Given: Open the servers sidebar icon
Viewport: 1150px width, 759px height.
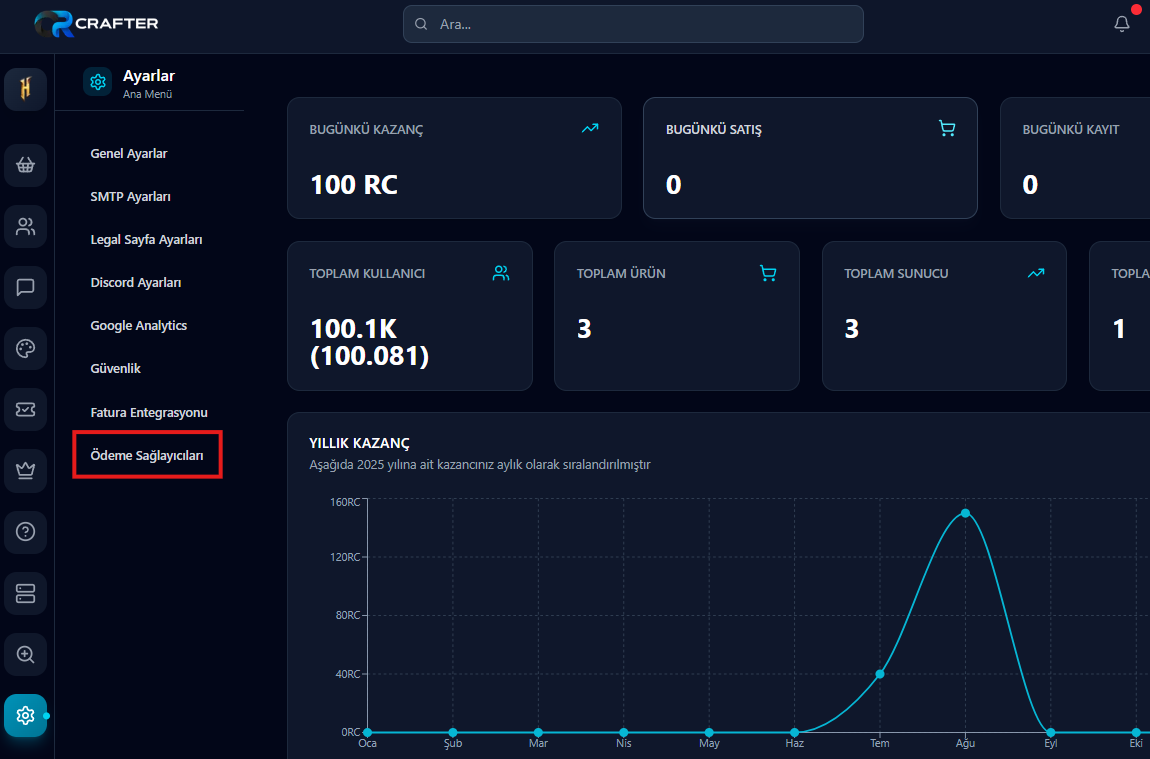Looking at the screenshot, I should tap(26, 593).
